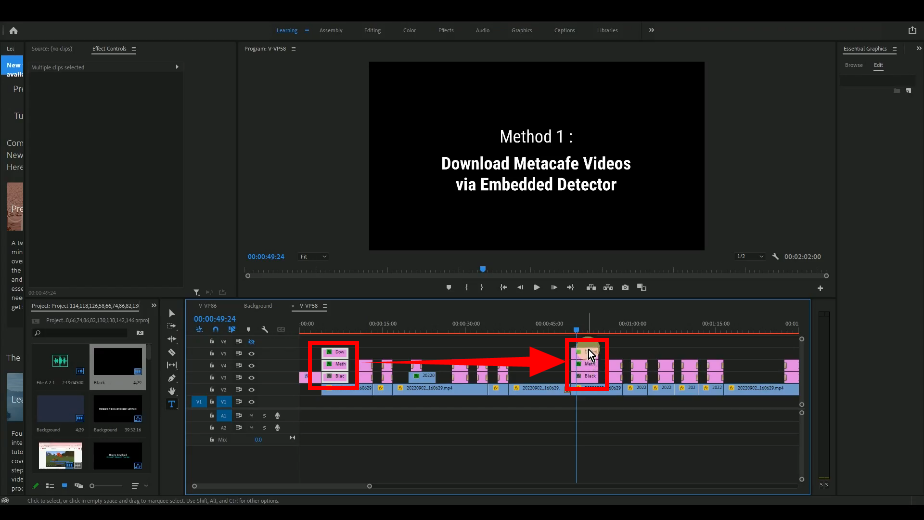This screenshot has height=520, width=924.
Task: Switch to the Effects workspace
Action: (446, 30)
